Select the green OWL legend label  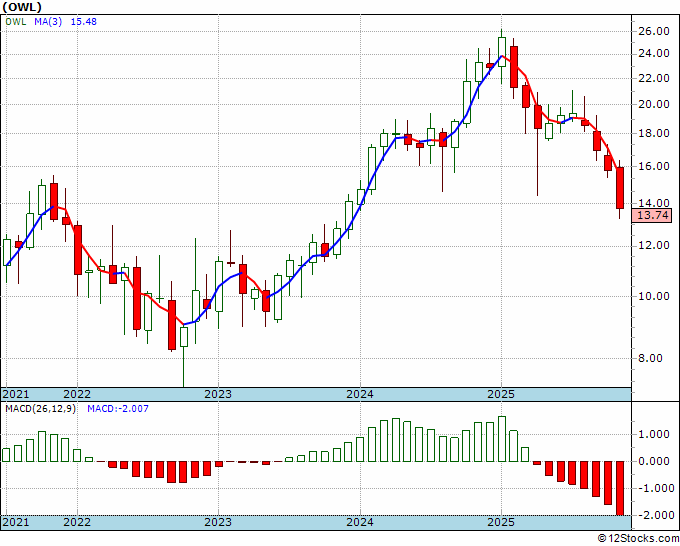click(x=16, y=21)
